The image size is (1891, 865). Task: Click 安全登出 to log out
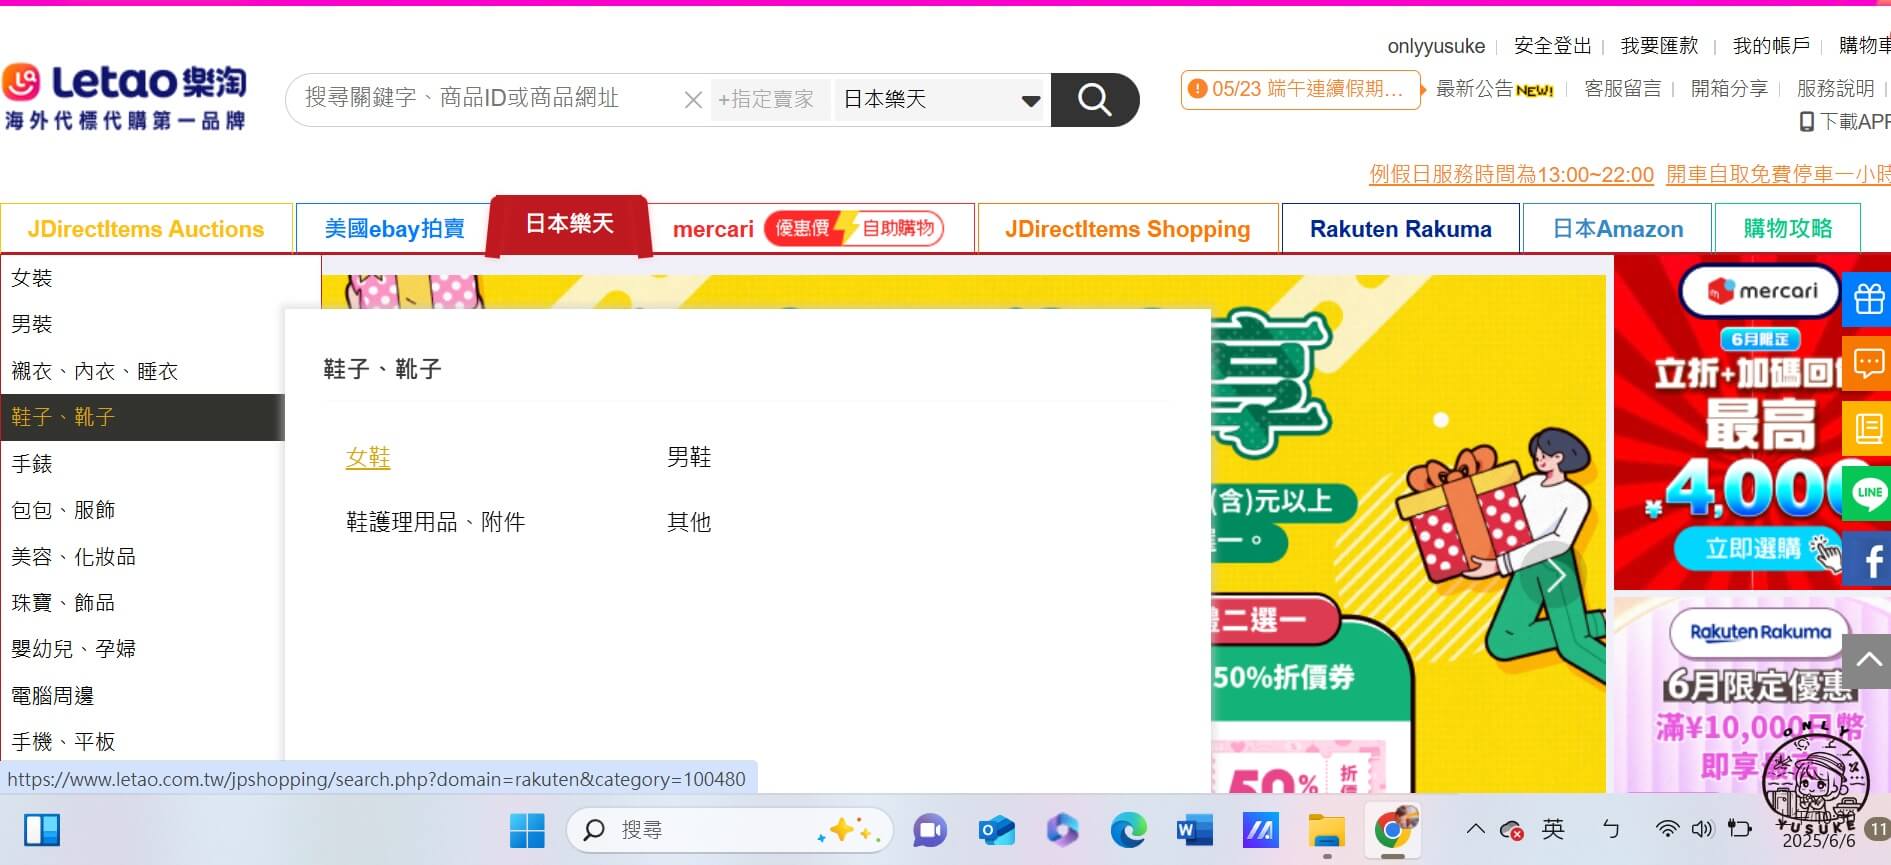pyautogui.click(x=1552, y=46)
